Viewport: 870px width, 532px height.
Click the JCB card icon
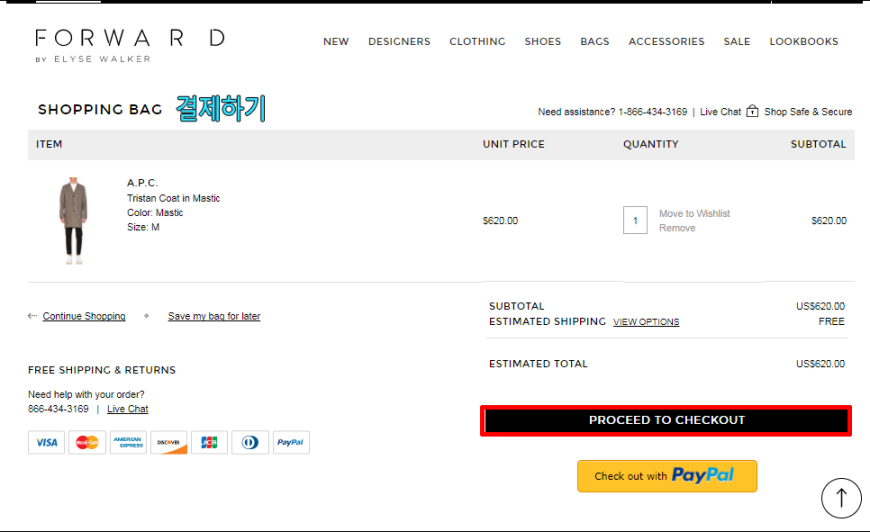(x=209, y=442)
